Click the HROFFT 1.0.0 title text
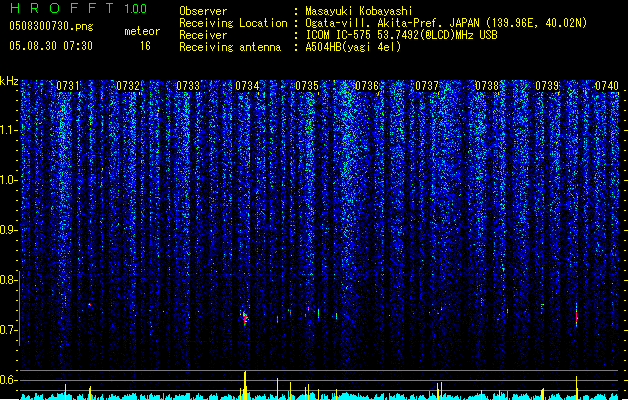629x400 pixels. coord(78,8)
